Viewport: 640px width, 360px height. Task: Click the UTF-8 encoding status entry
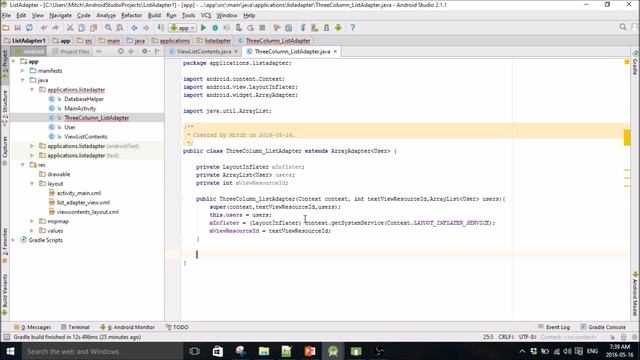527,337
